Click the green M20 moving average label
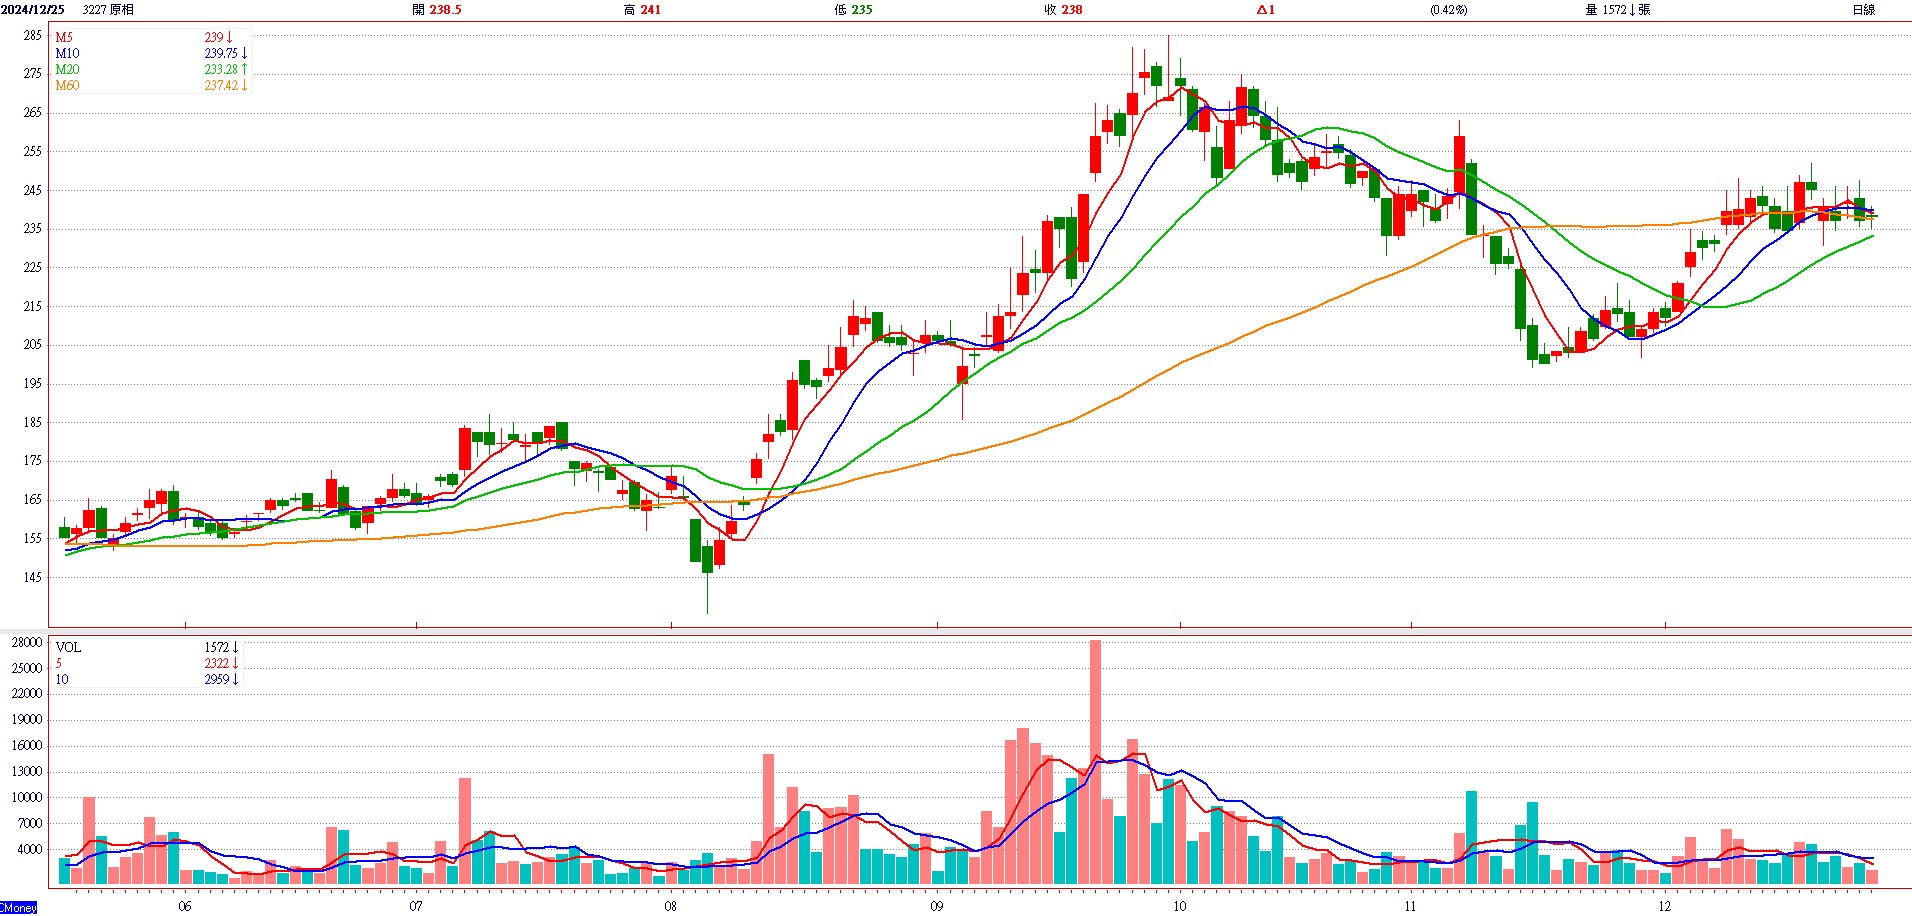Image resolution: width=1912 pixels, height=916 pixels. click(x=67, y=69)
